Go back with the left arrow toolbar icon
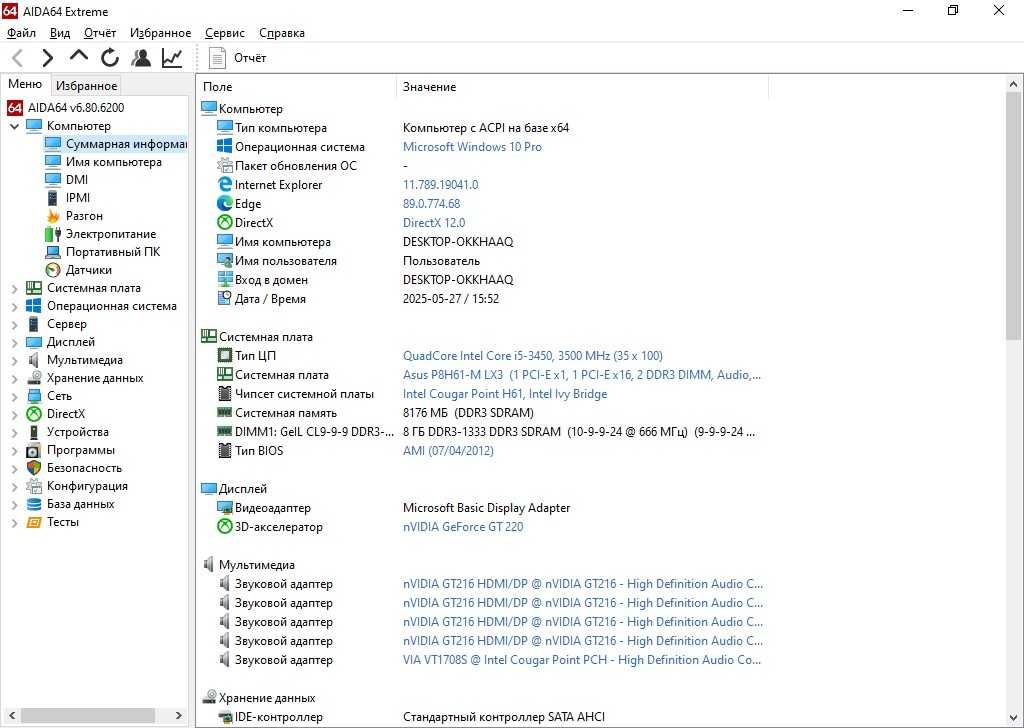 (x=18, y=58)
